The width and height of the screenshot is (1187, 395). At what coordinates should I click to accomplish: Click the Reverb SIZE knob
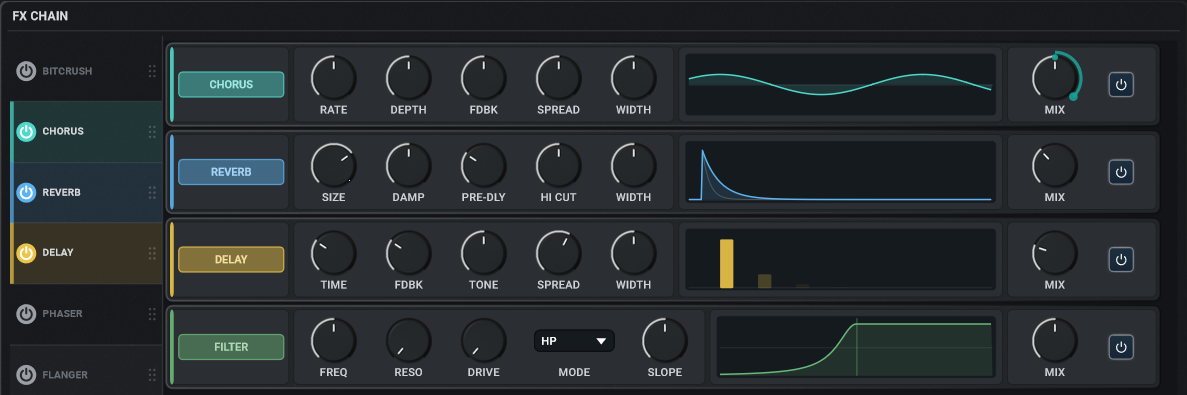[x=333, y=166]
